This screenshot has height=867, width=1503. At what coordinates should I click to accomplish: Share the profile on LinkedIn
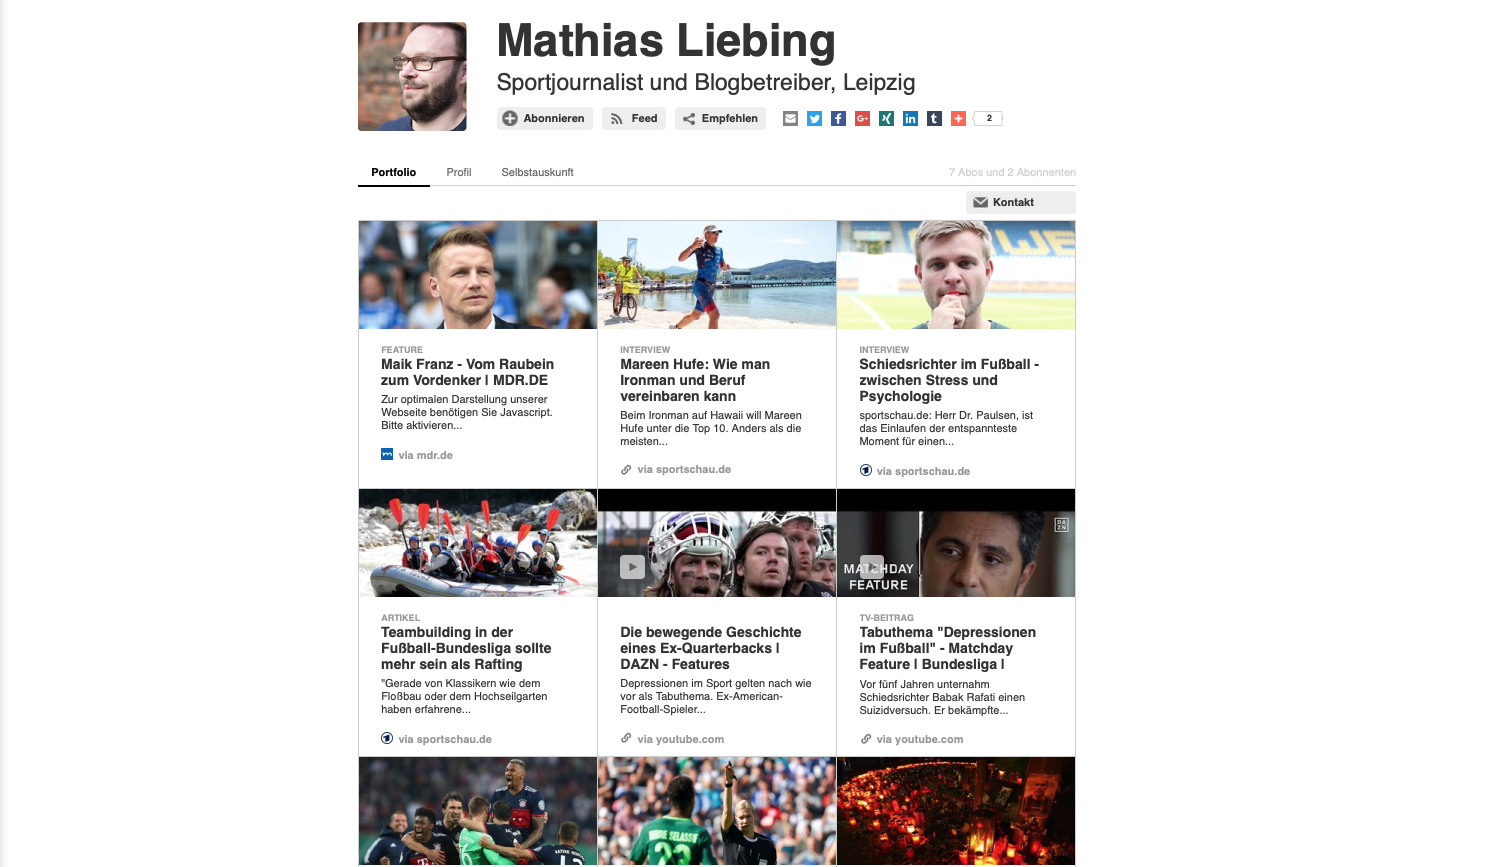910,118
